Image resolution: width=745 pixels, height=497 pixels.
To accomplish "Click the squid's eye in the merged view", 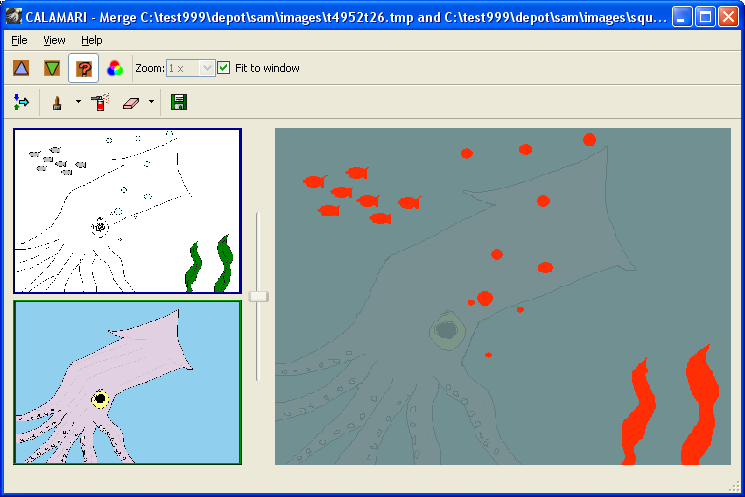I will point(447,330).
